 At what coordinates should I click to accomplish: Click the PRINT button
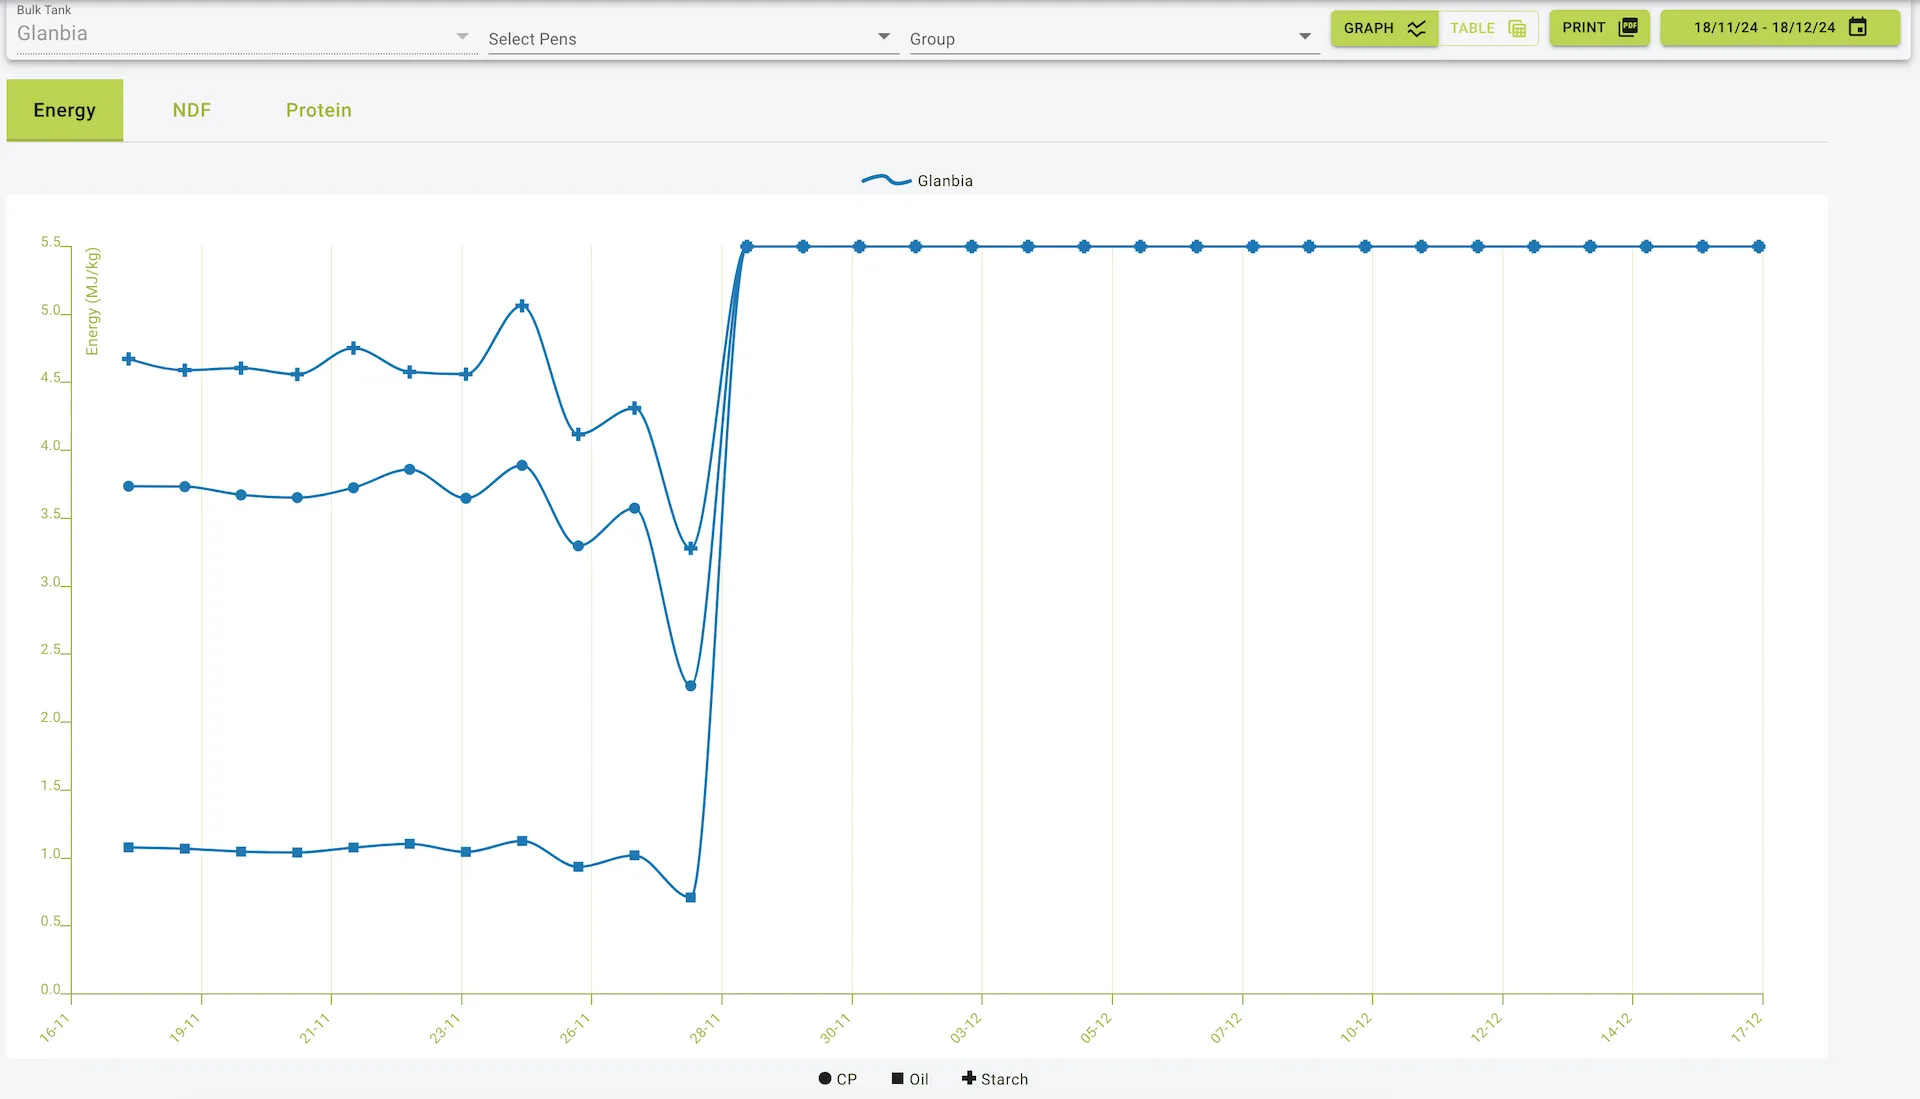[x=1598, y=28]
